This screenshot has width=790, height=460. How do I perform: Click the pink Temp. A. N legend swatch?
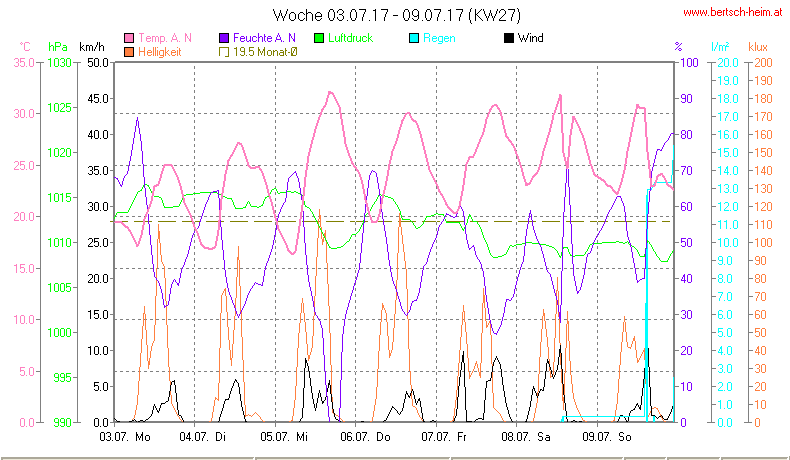click(x=129, y=38)
